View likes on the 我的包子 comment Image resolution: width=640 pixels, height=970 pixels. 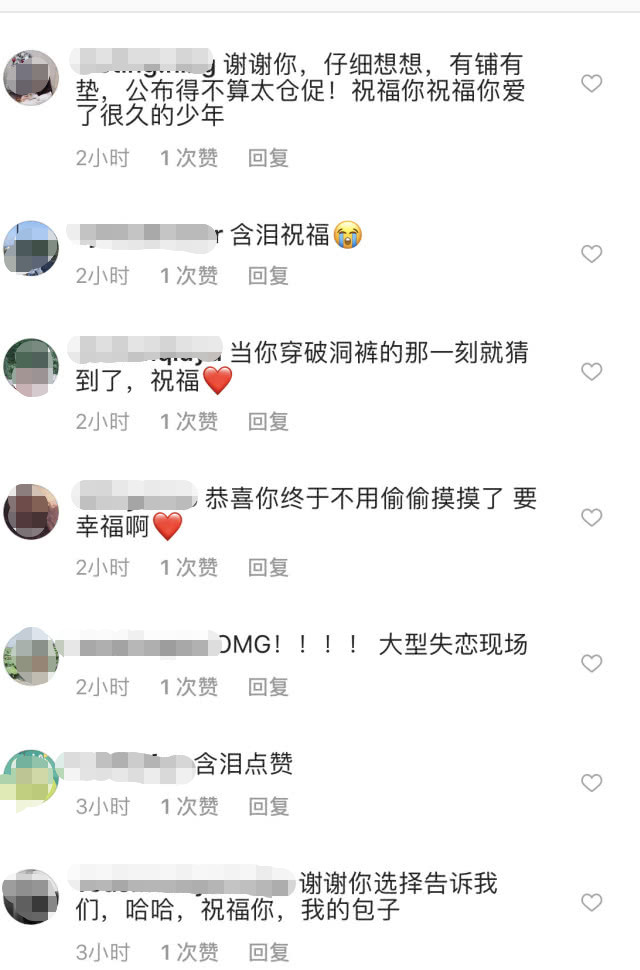(189, 952)
